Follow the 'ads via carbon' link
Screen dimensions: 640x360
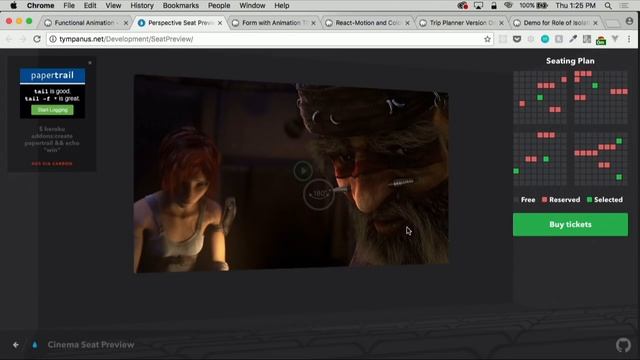click(52, 164)
